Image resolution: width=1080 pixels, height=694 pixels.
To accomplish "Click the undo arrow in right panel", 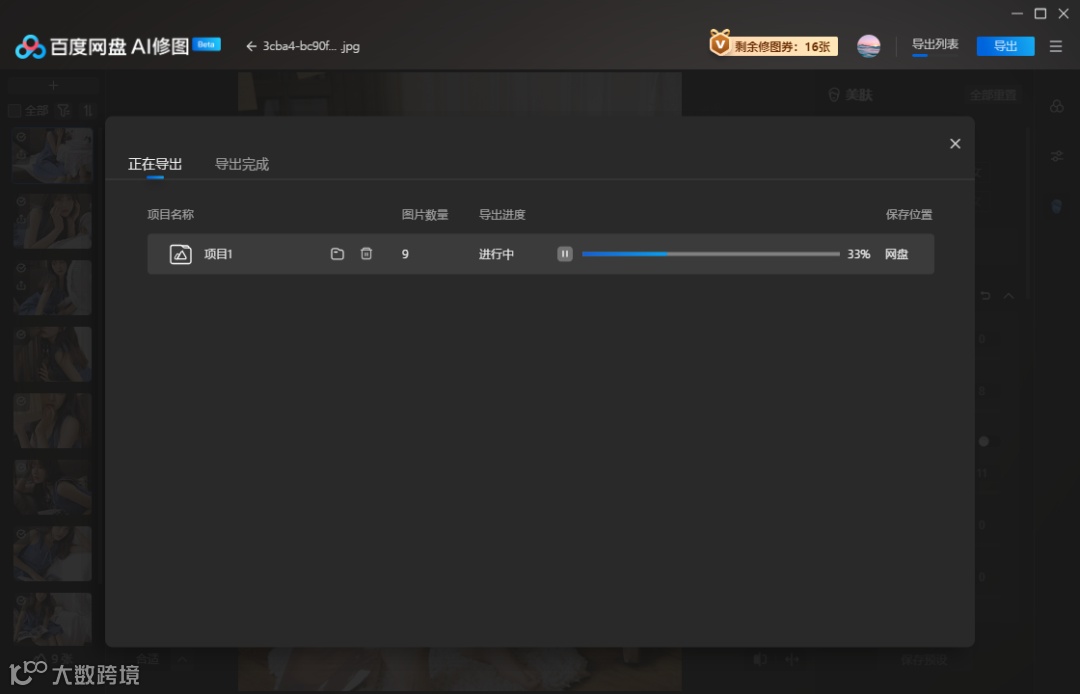I will tap(985, 295).
